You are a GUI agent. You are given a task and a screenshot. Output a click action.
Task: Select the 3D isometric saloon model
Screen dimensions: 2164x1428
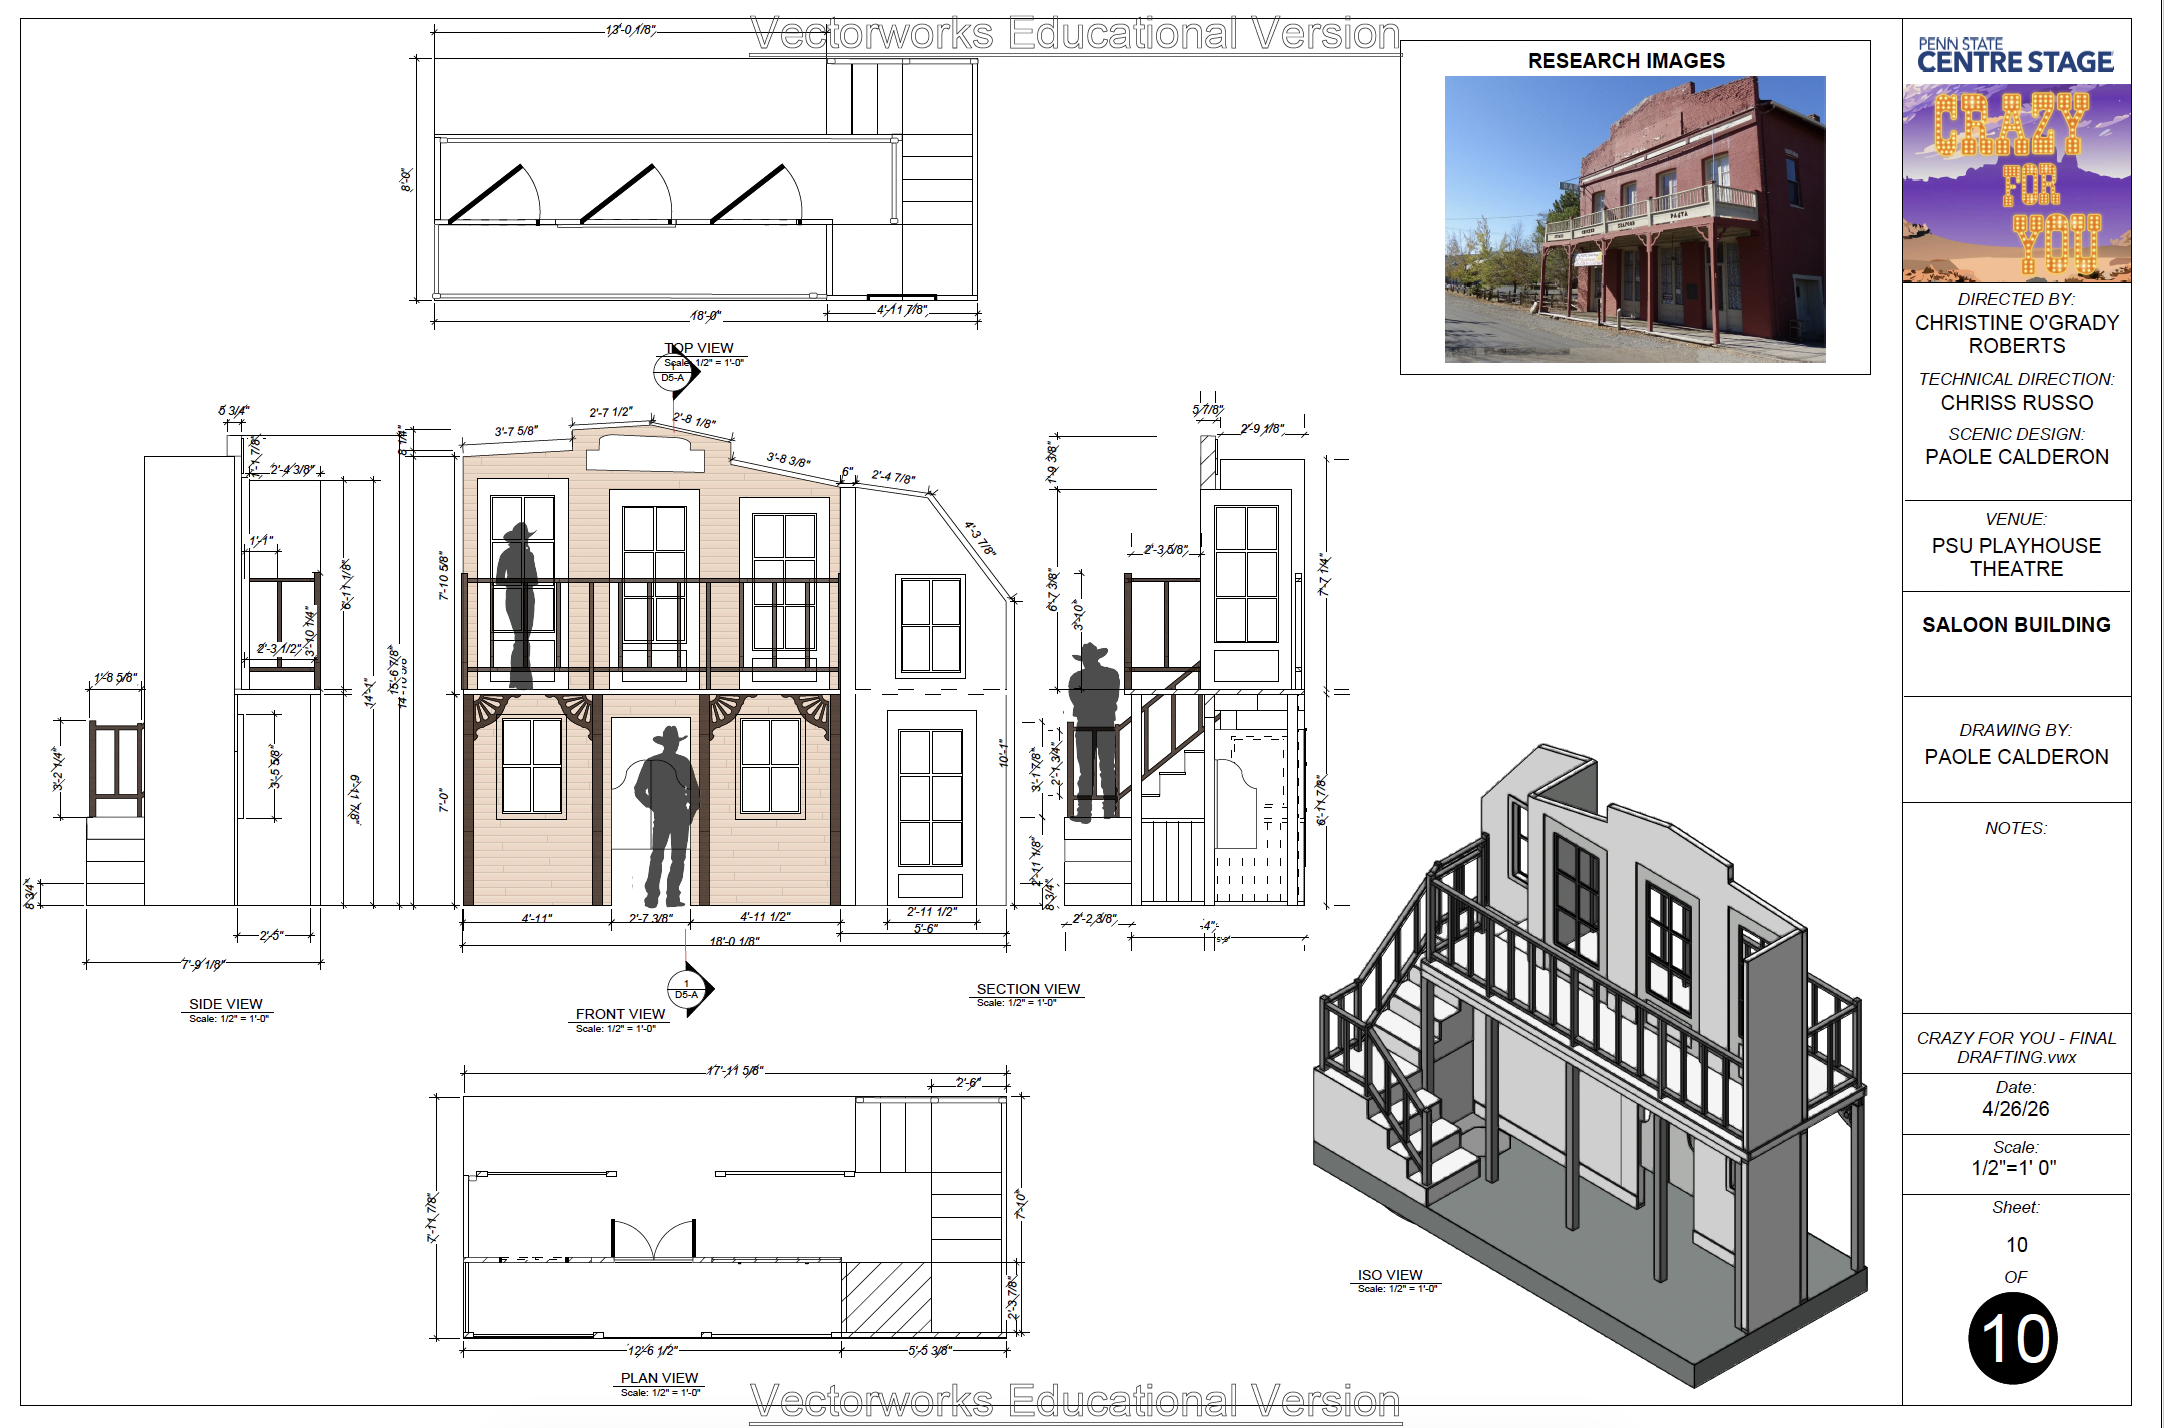click(1590, 1065)
